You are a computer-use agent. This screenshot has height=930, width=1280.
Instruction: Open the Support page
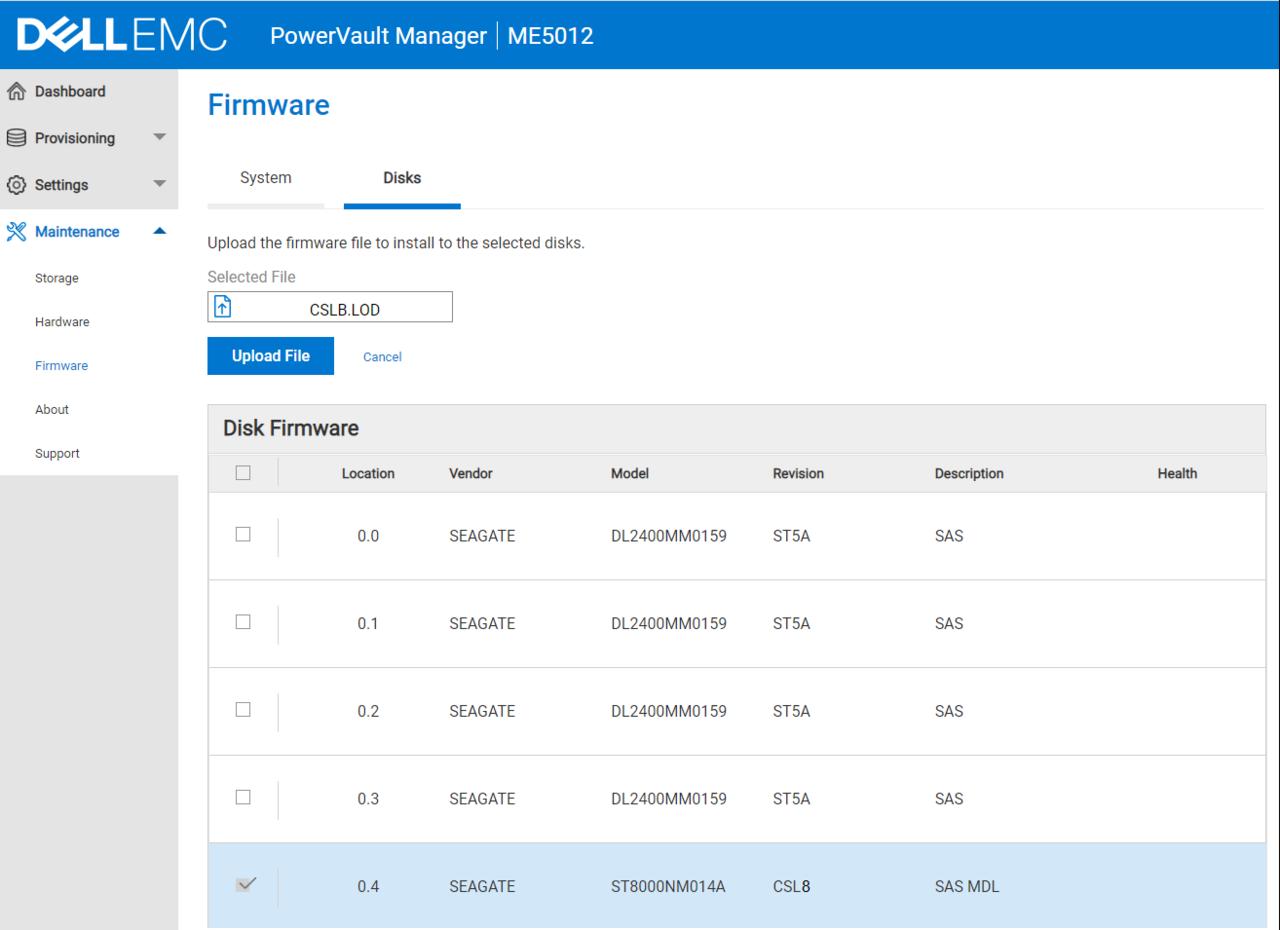57,453
